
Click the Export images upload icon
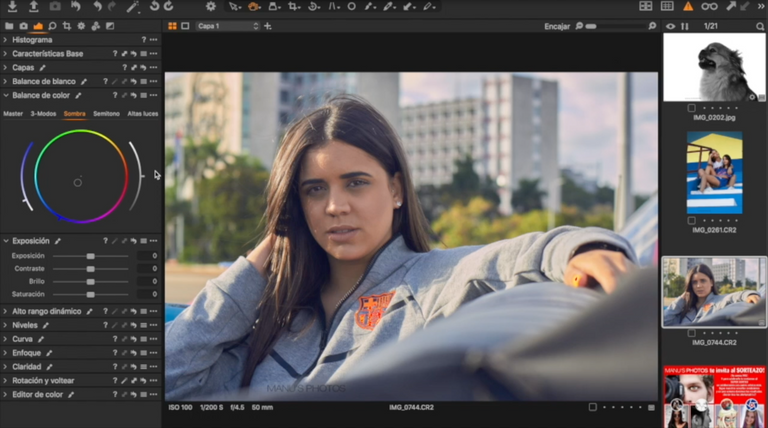pos(33,6)
